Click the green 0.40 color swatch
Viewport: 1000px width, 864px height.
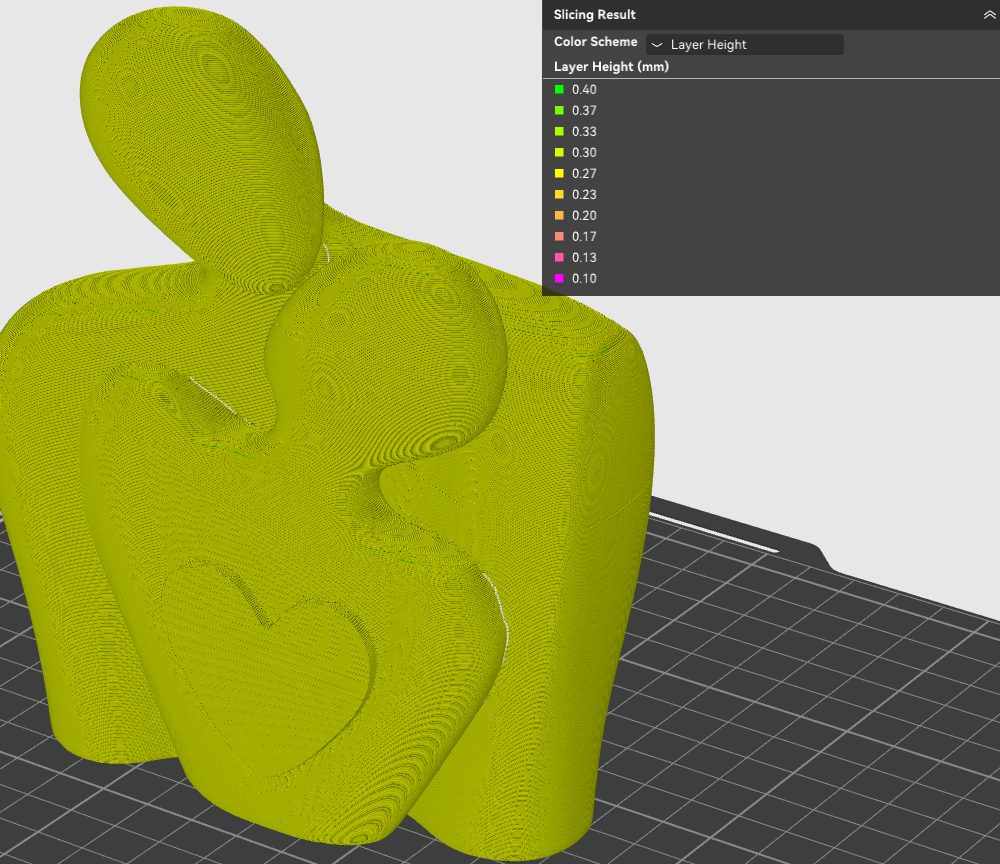(560, 90)
